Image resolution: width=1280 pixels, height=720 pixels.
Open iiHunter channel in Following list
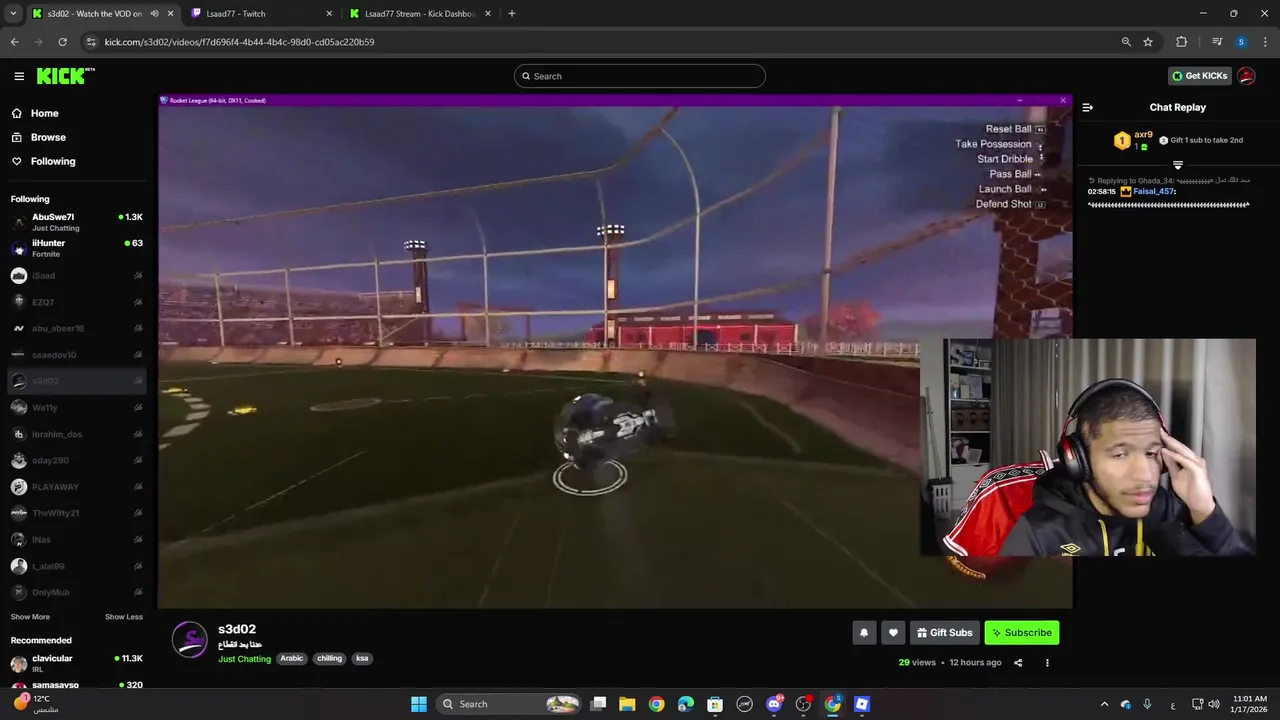tap(77, 248)
